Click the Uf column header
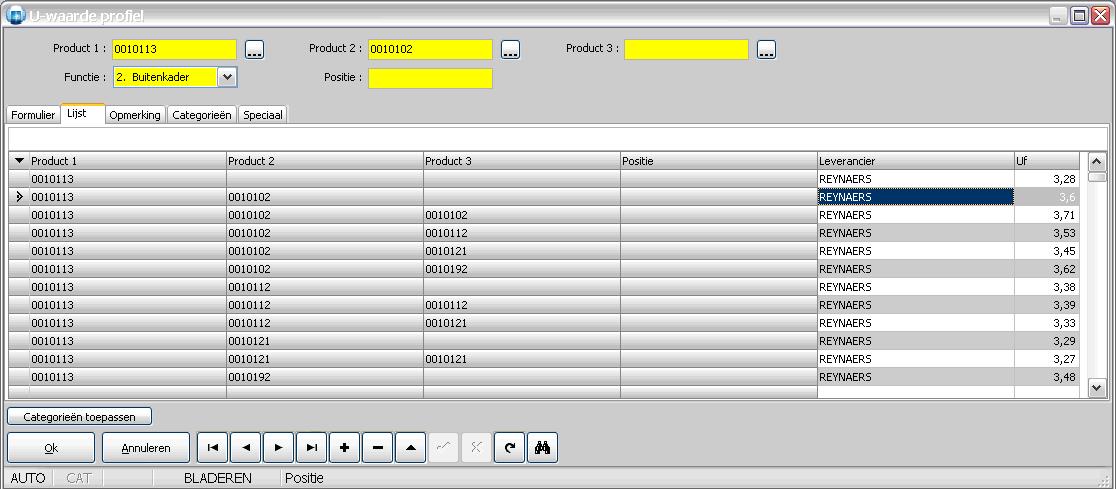 pyautogui.click(x=1047, y=161)
